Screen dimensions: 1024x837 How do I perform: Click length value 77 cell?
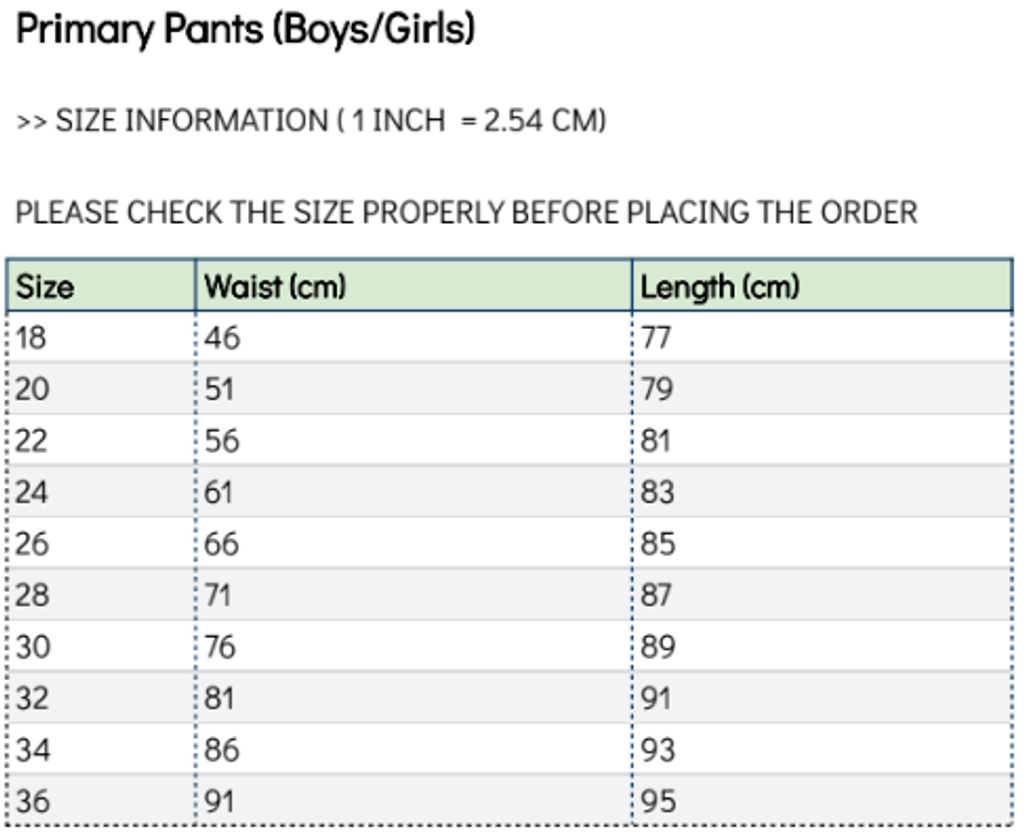point(657,337)
